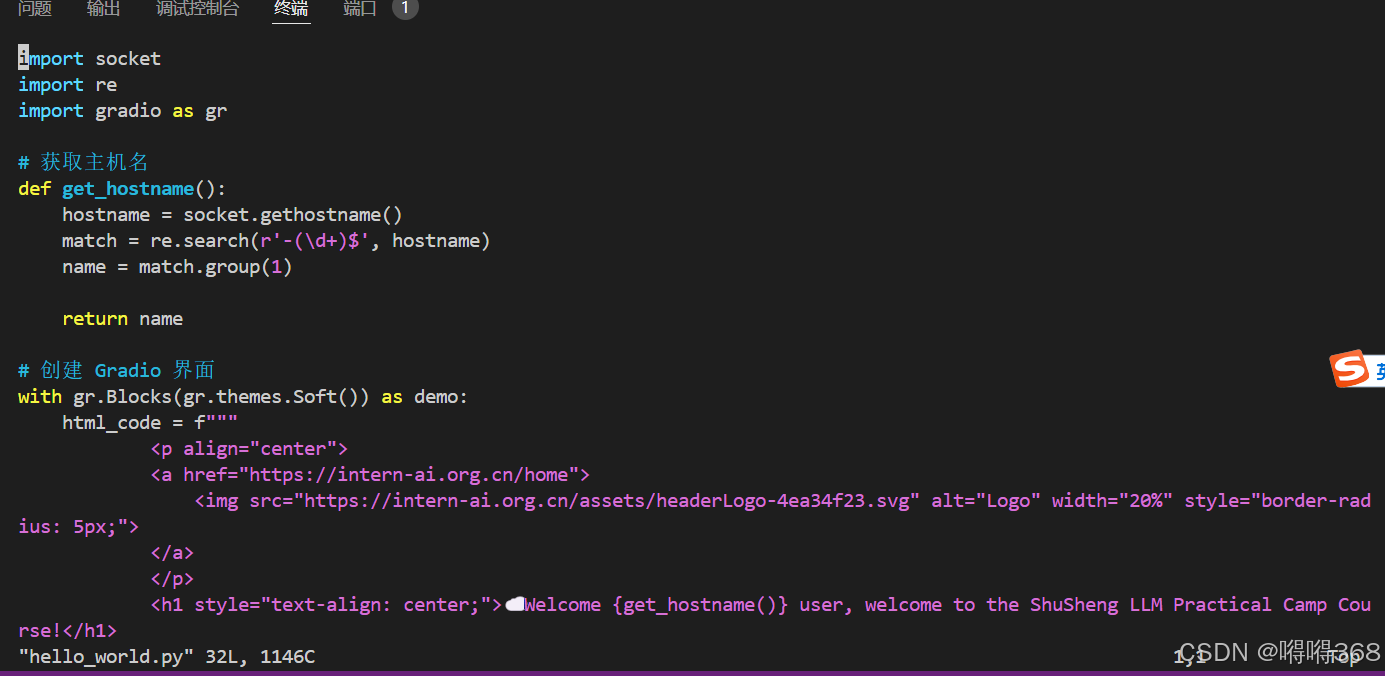Screen dimensions: 1385x676
Task: Place cursor on the import socket line
Action: coord(90,58)
